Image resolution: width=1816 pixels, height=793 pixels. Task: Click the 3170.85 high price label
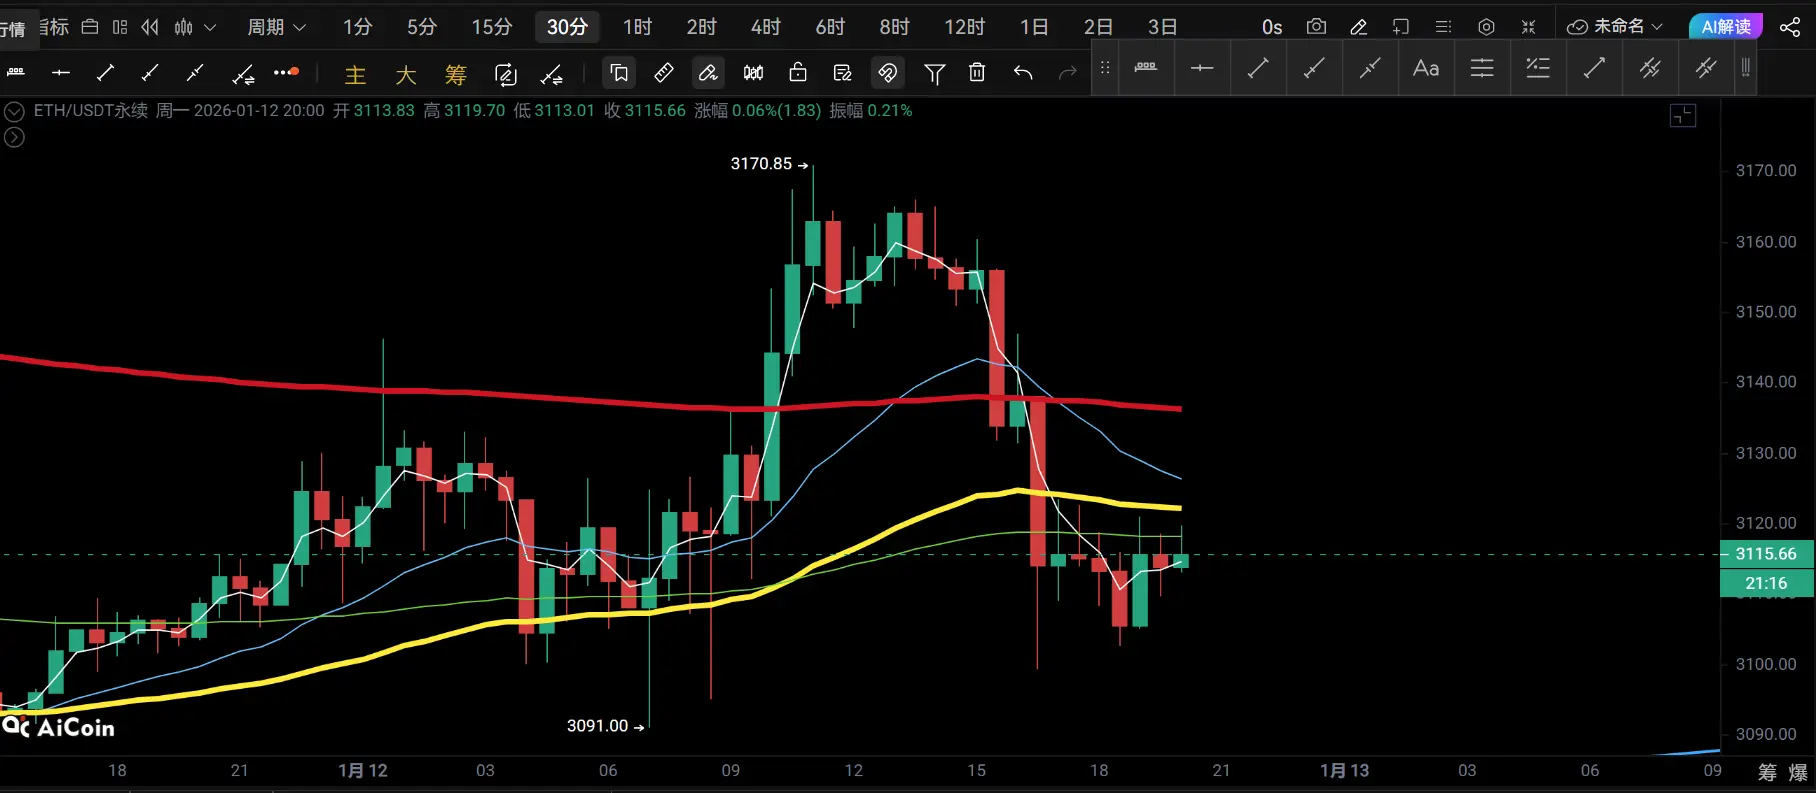761,164
